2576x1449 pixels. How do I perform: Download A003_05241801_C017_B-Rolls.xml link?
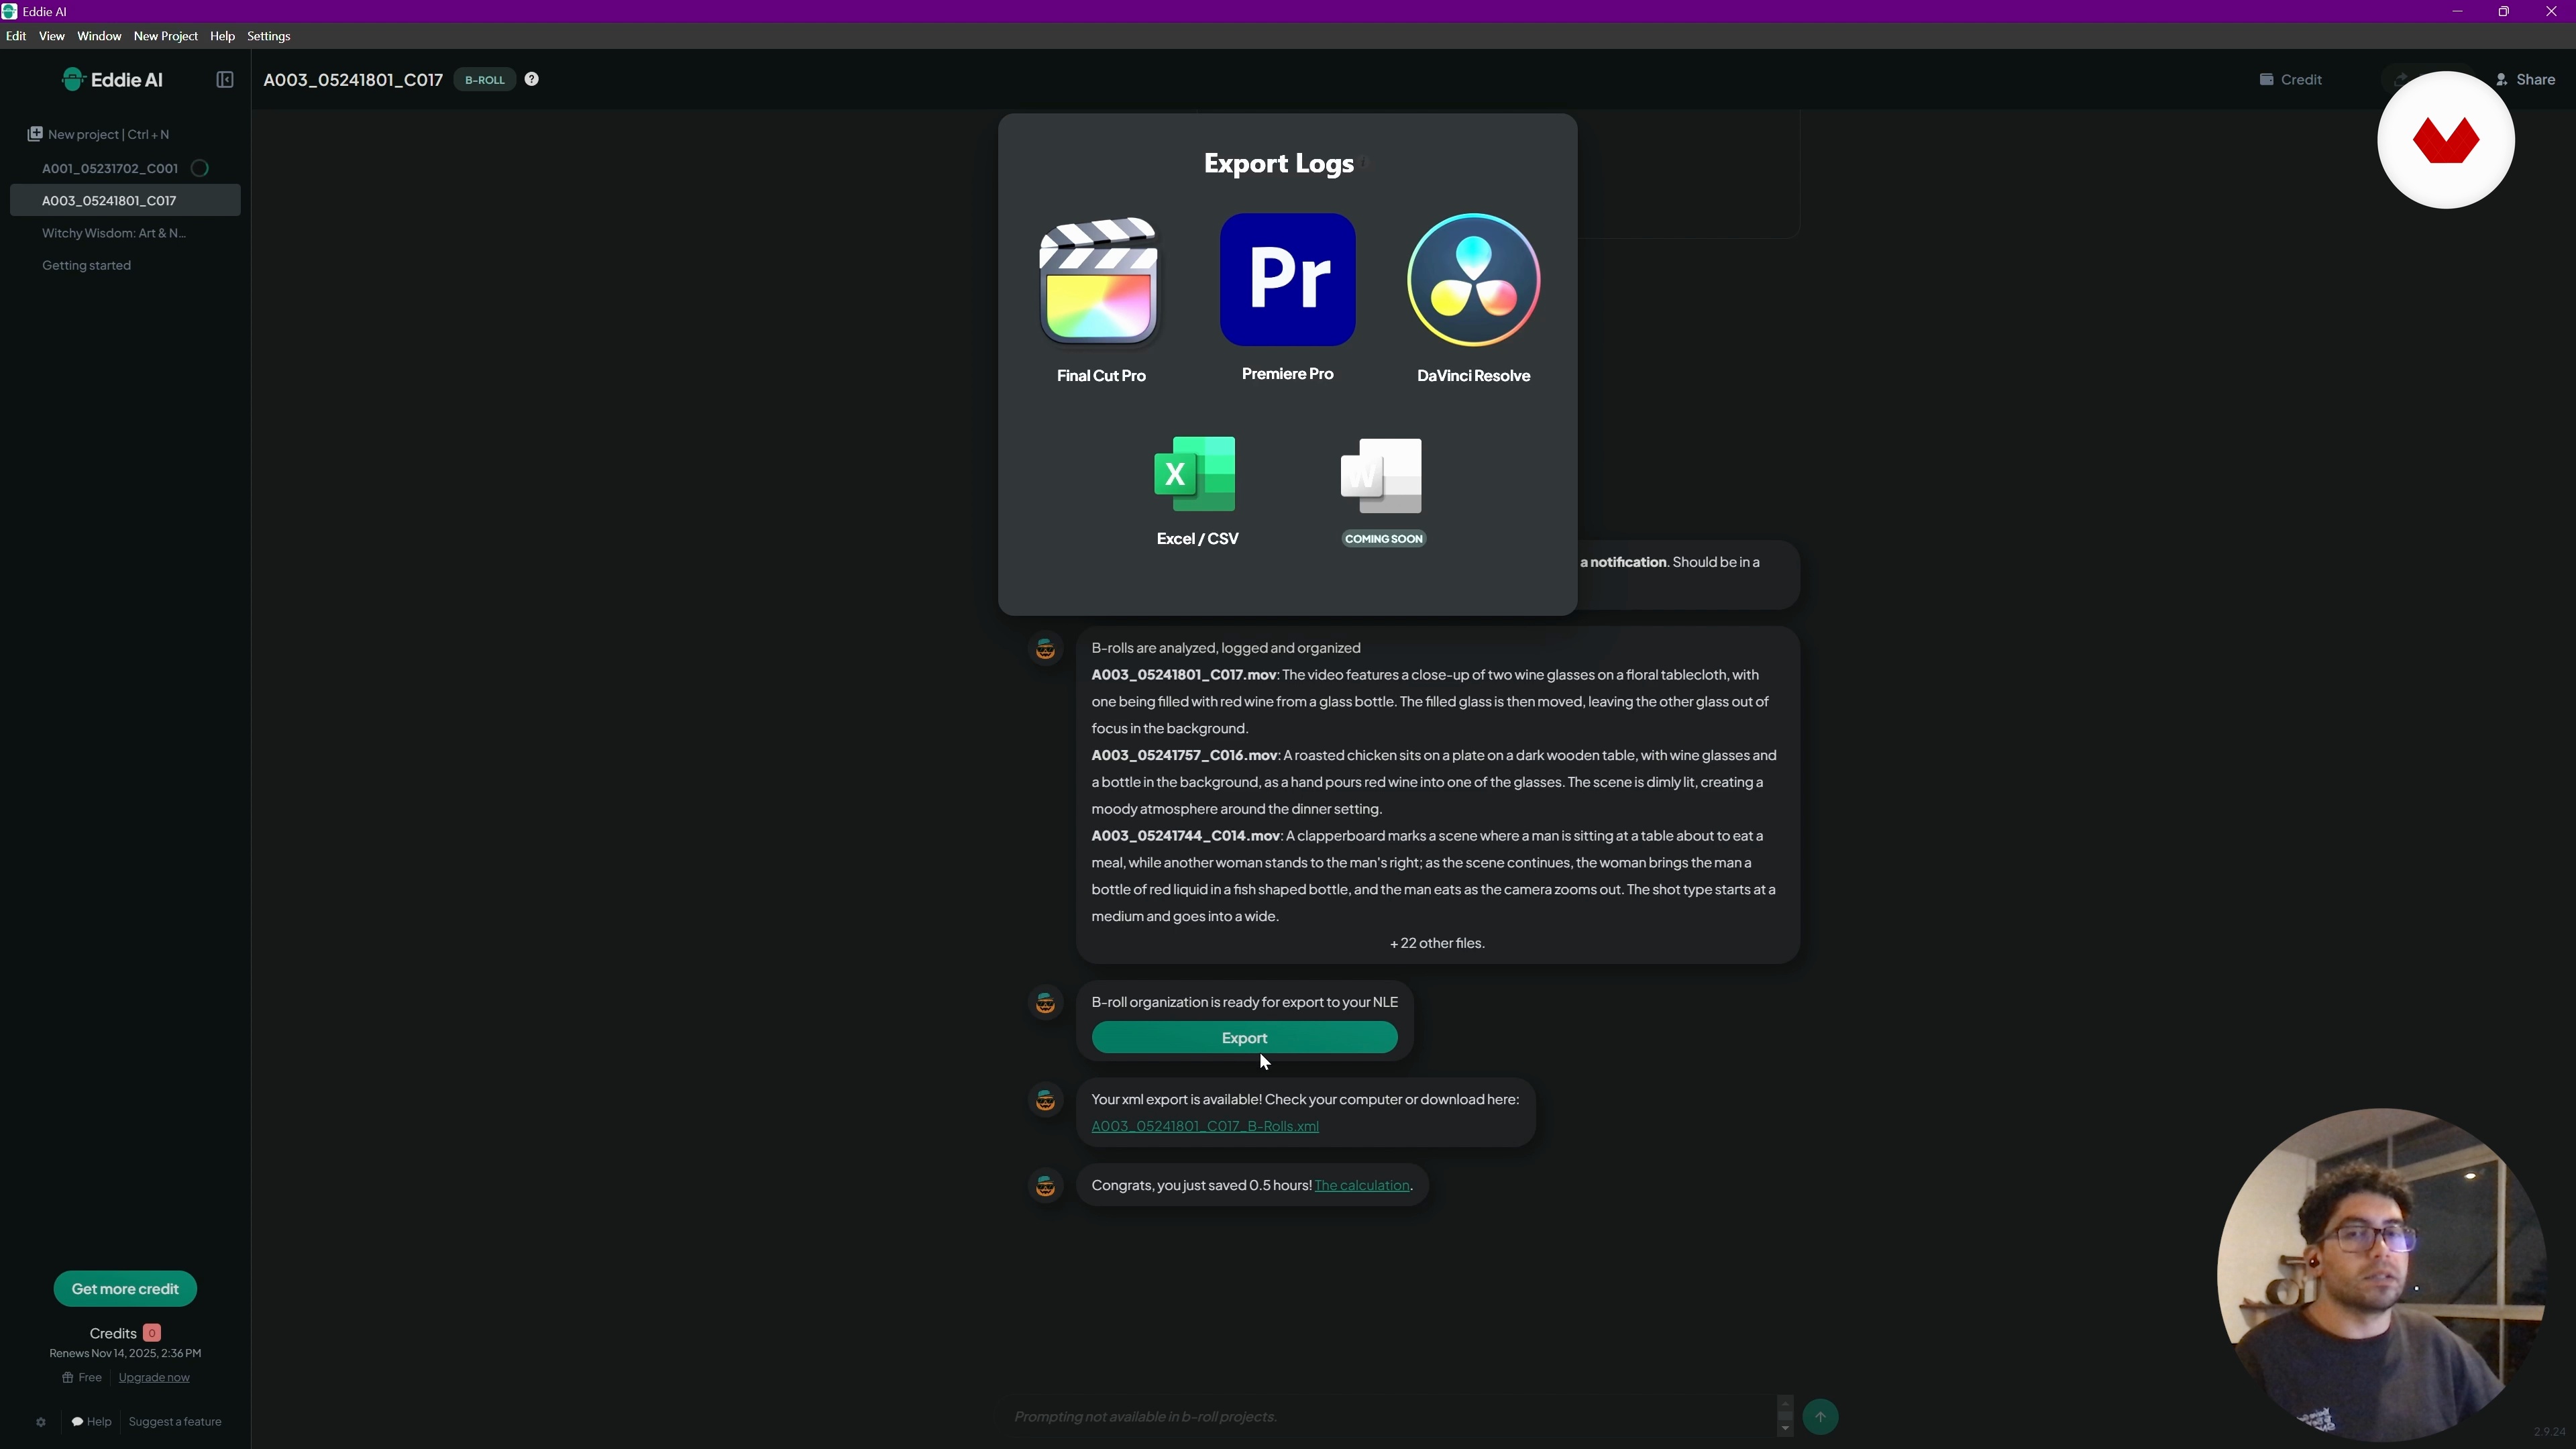(x=1205, y=1126)
